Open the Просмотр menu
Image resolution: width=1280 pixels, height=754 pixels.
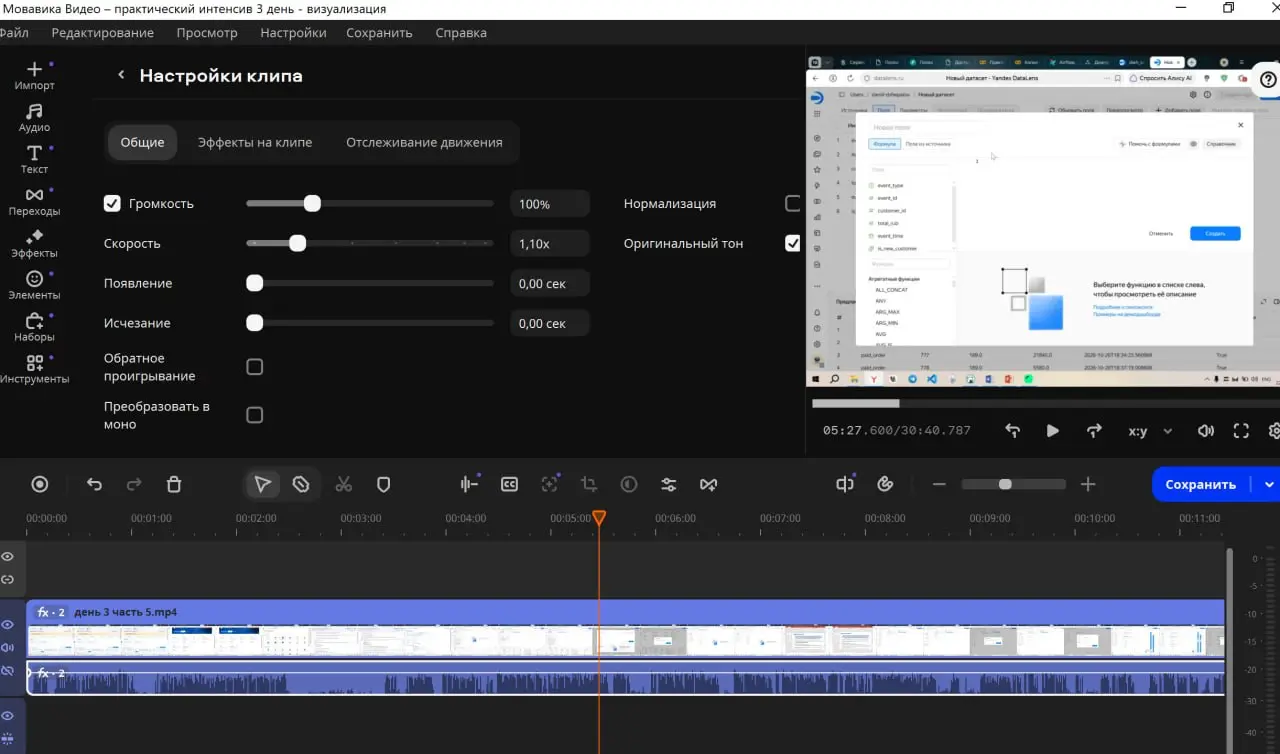coord(207,33)
